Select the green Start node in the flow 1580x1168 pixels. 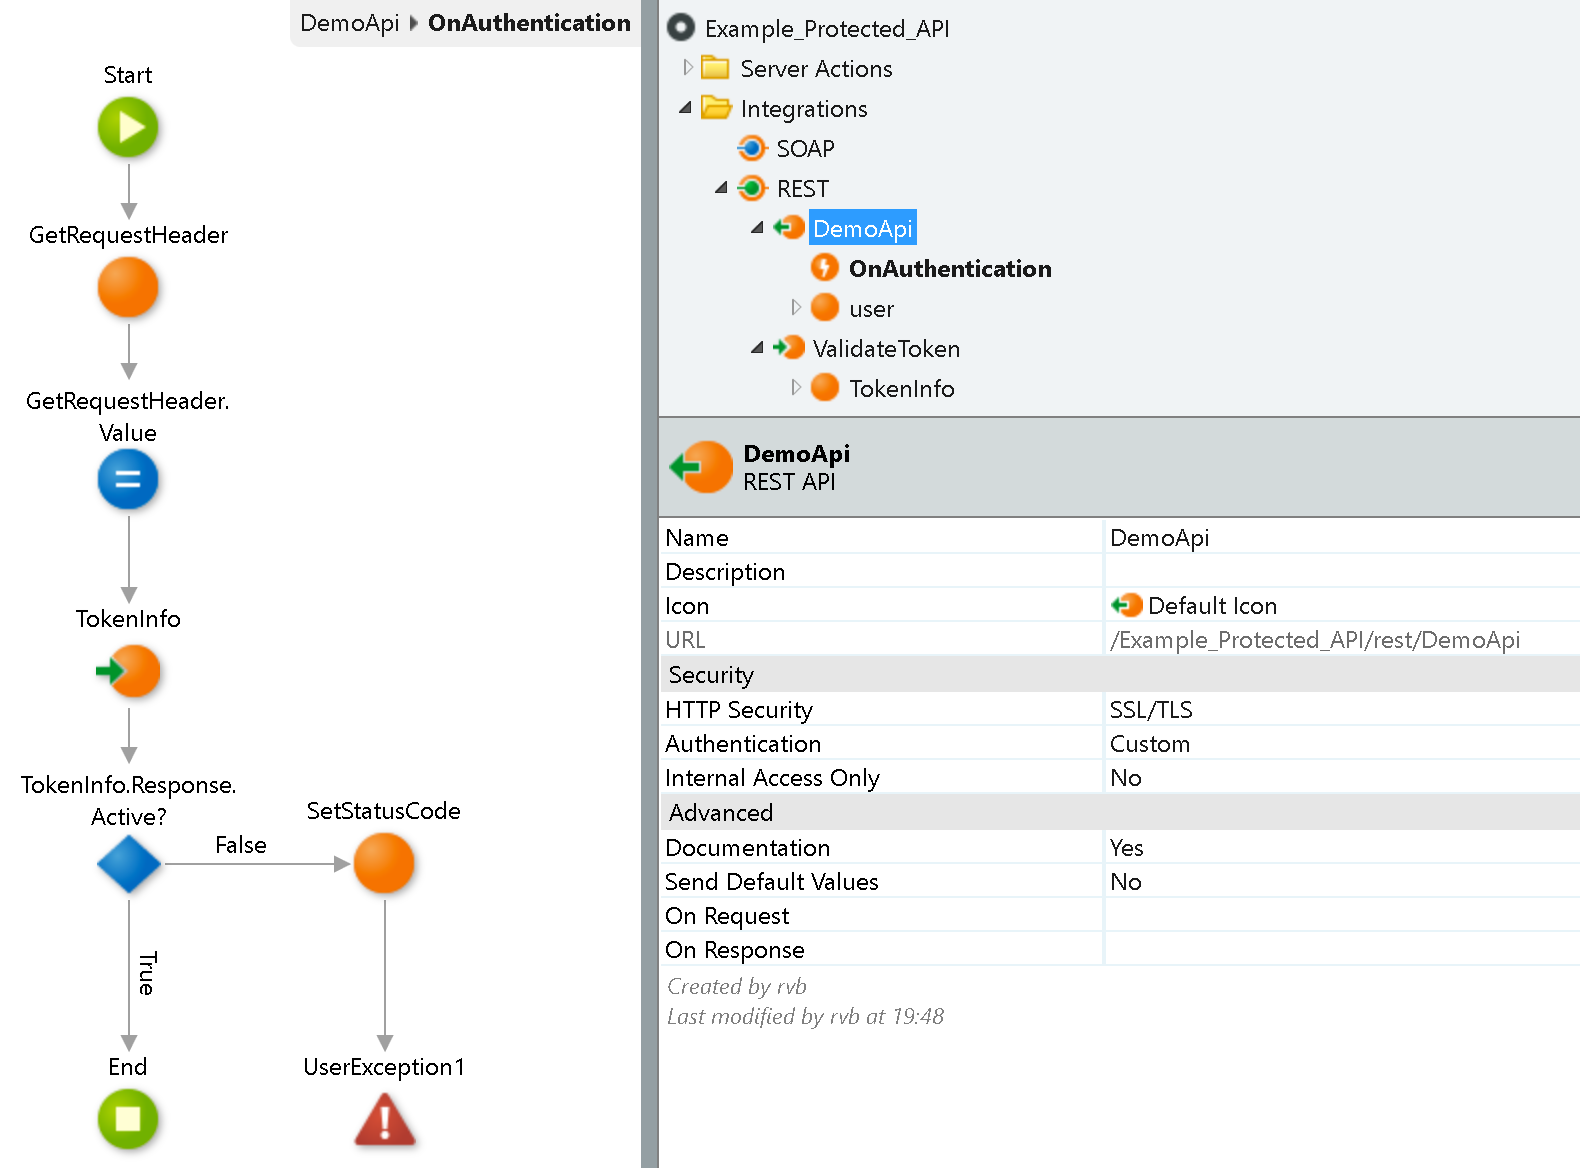click(x=128, y=128)
